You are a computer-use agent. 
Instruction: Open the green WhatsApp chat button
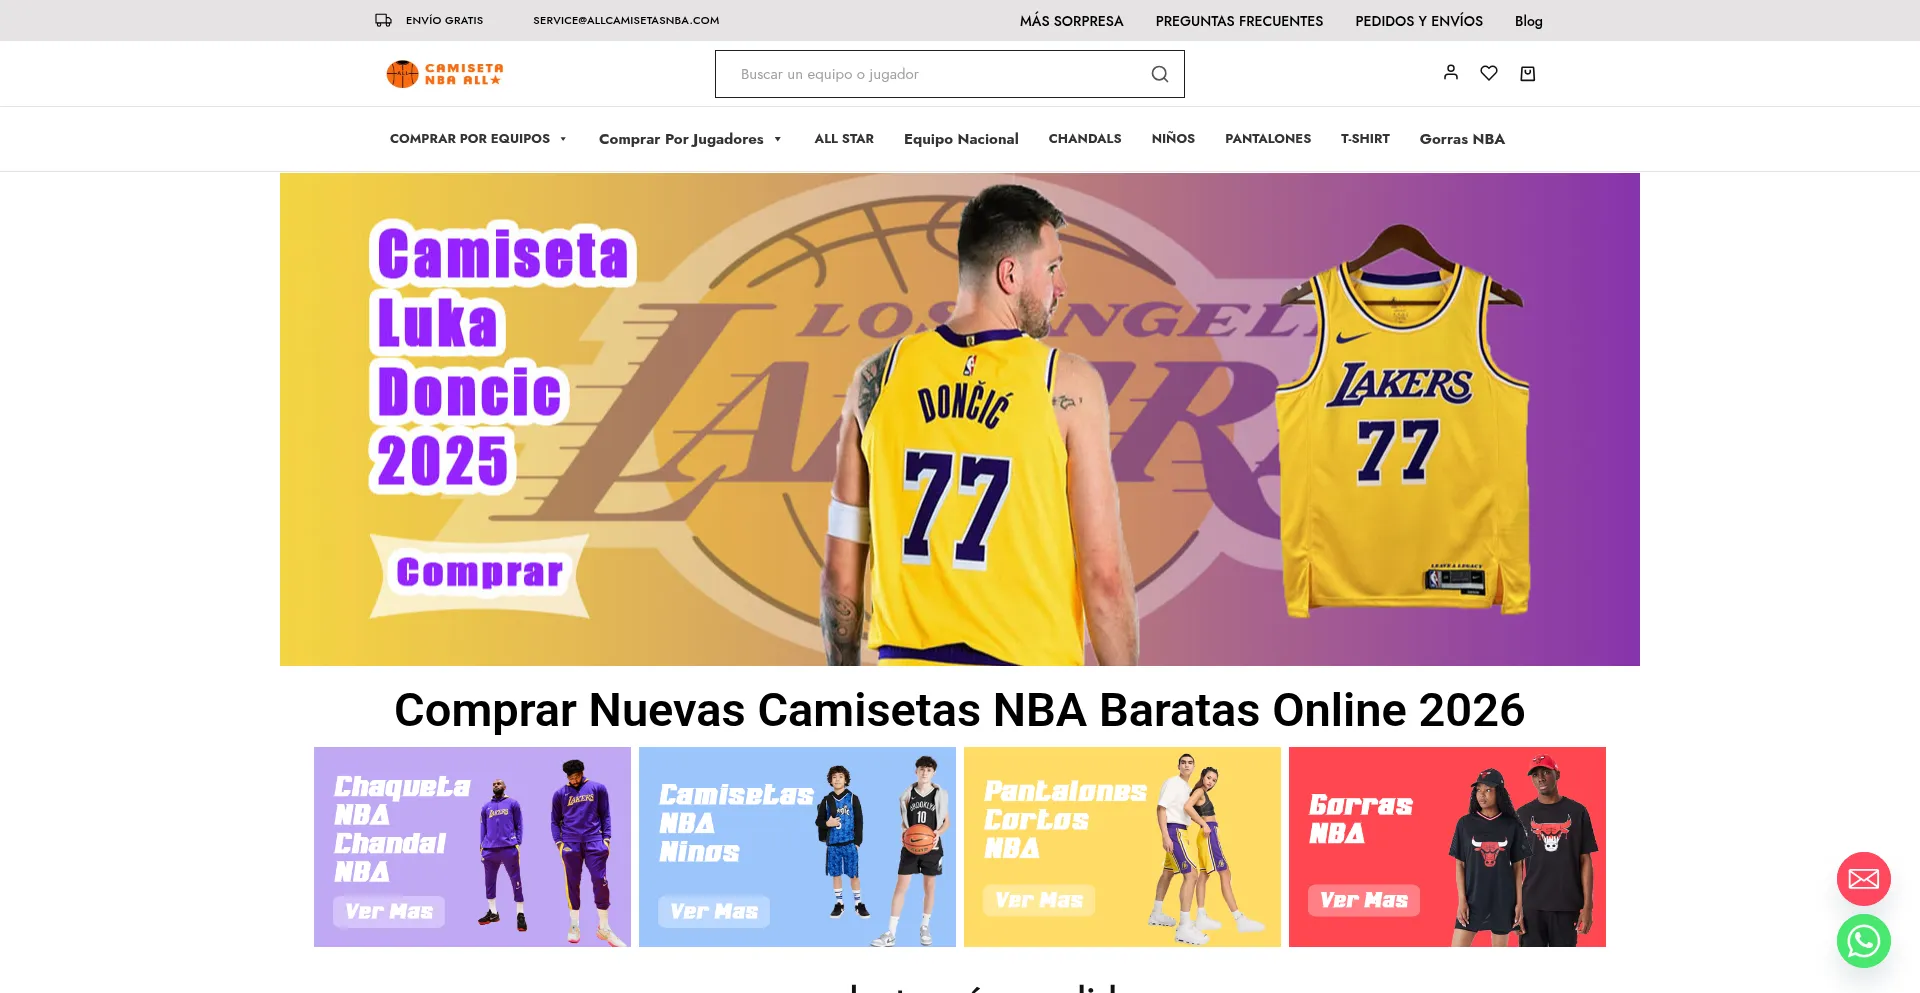[x=1863, y=941]
